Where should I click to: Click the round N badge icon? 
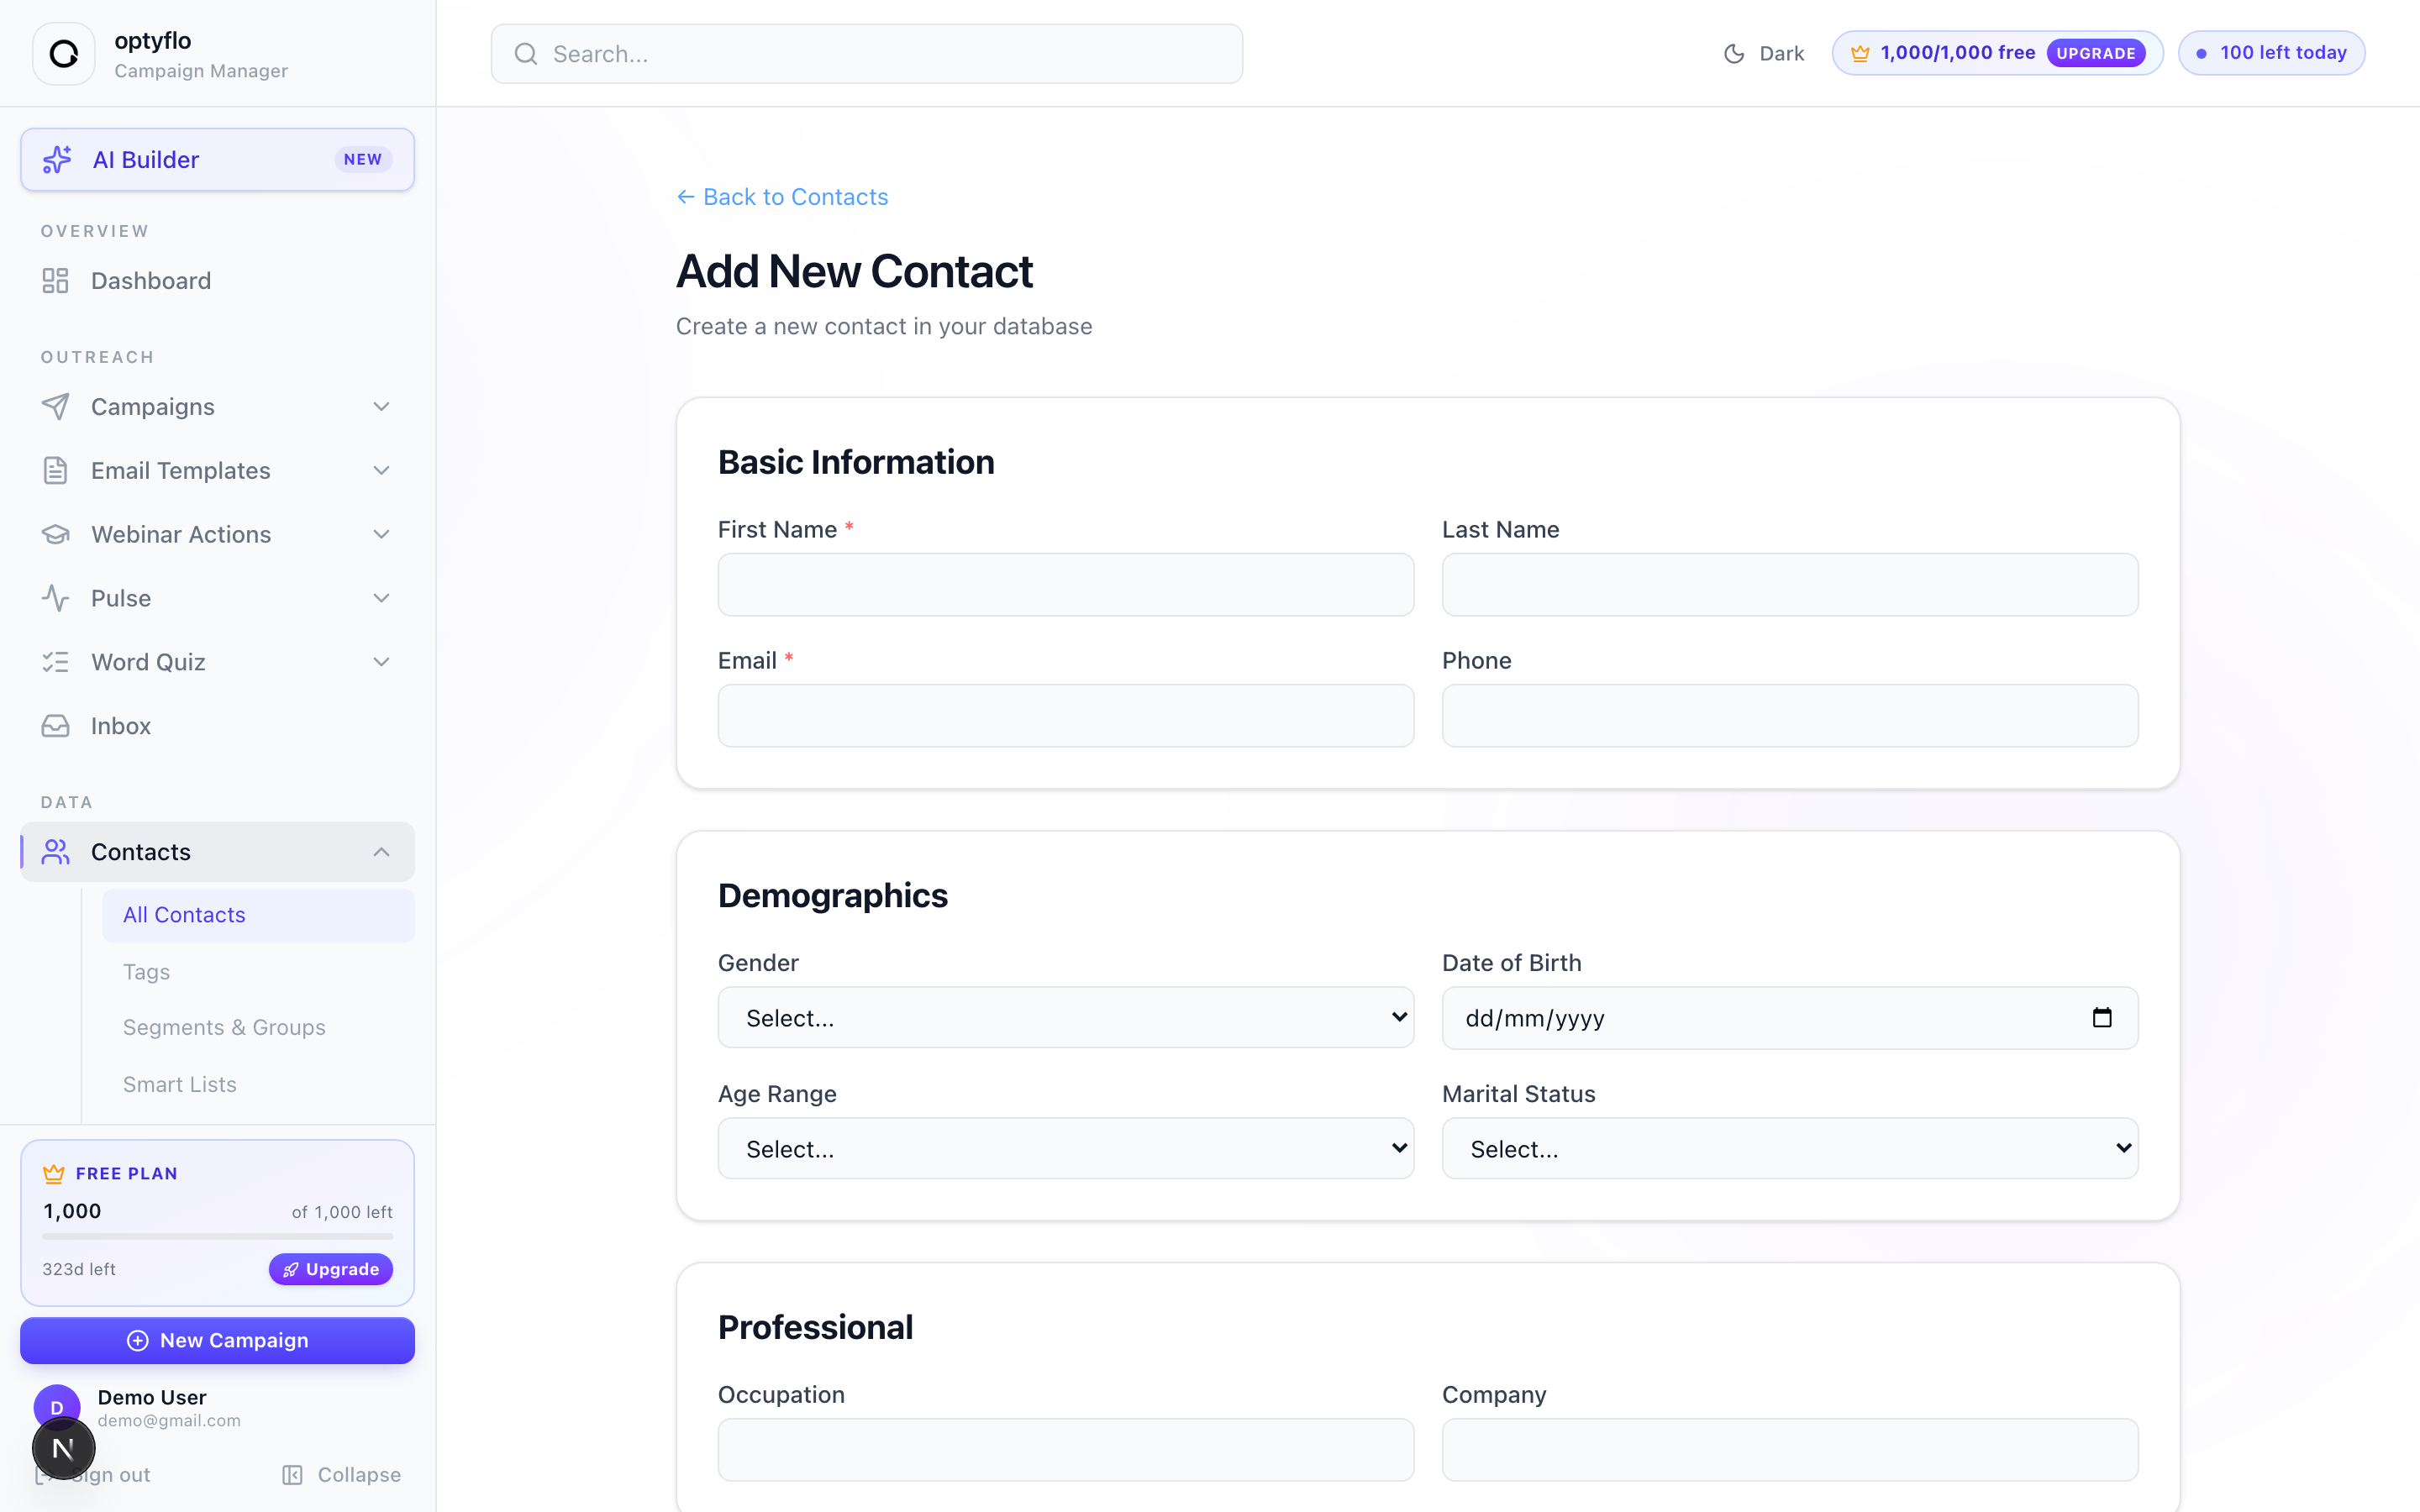pos(64,1448)
